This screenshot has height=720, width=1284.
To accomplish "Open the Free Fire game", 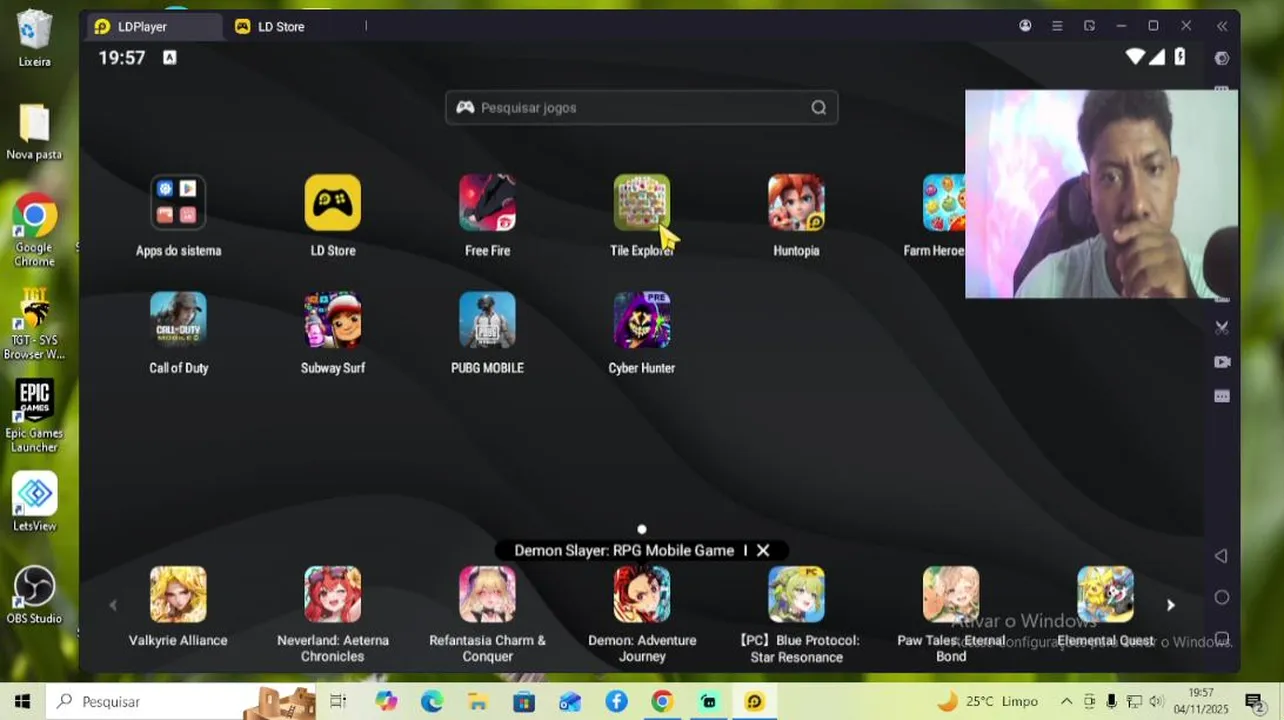I will [x=487, y=203].
